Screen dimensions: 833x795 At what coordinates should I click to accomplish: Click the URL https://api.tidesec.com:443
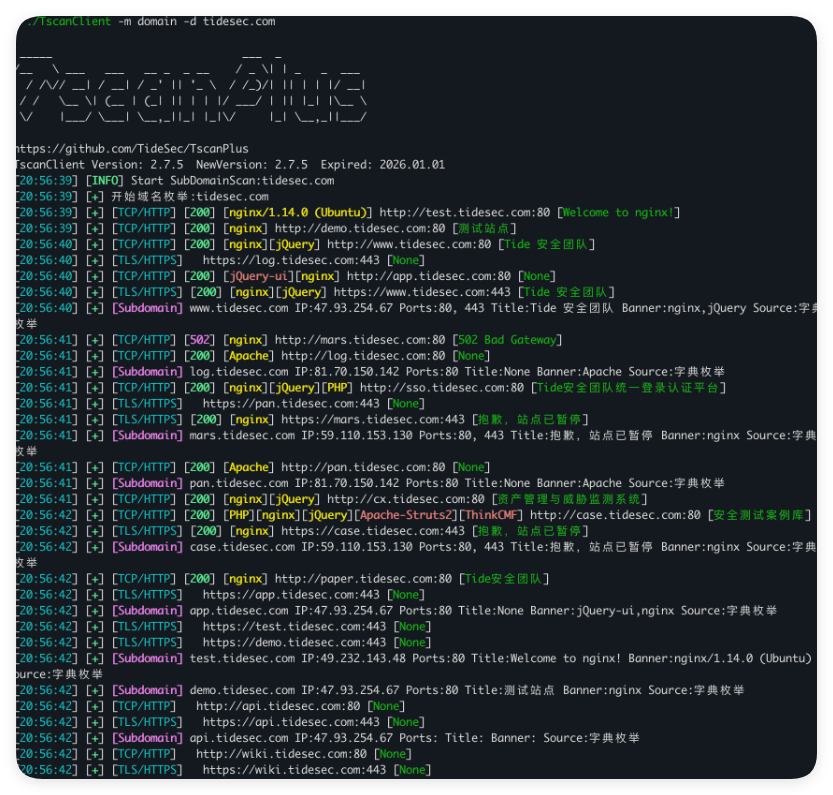point(291,723)
